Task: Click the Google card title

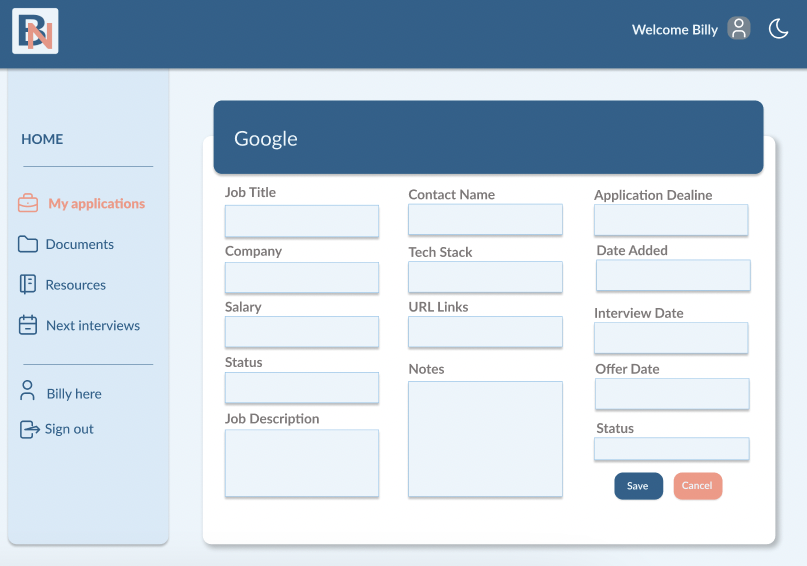Action: (266, 139)
